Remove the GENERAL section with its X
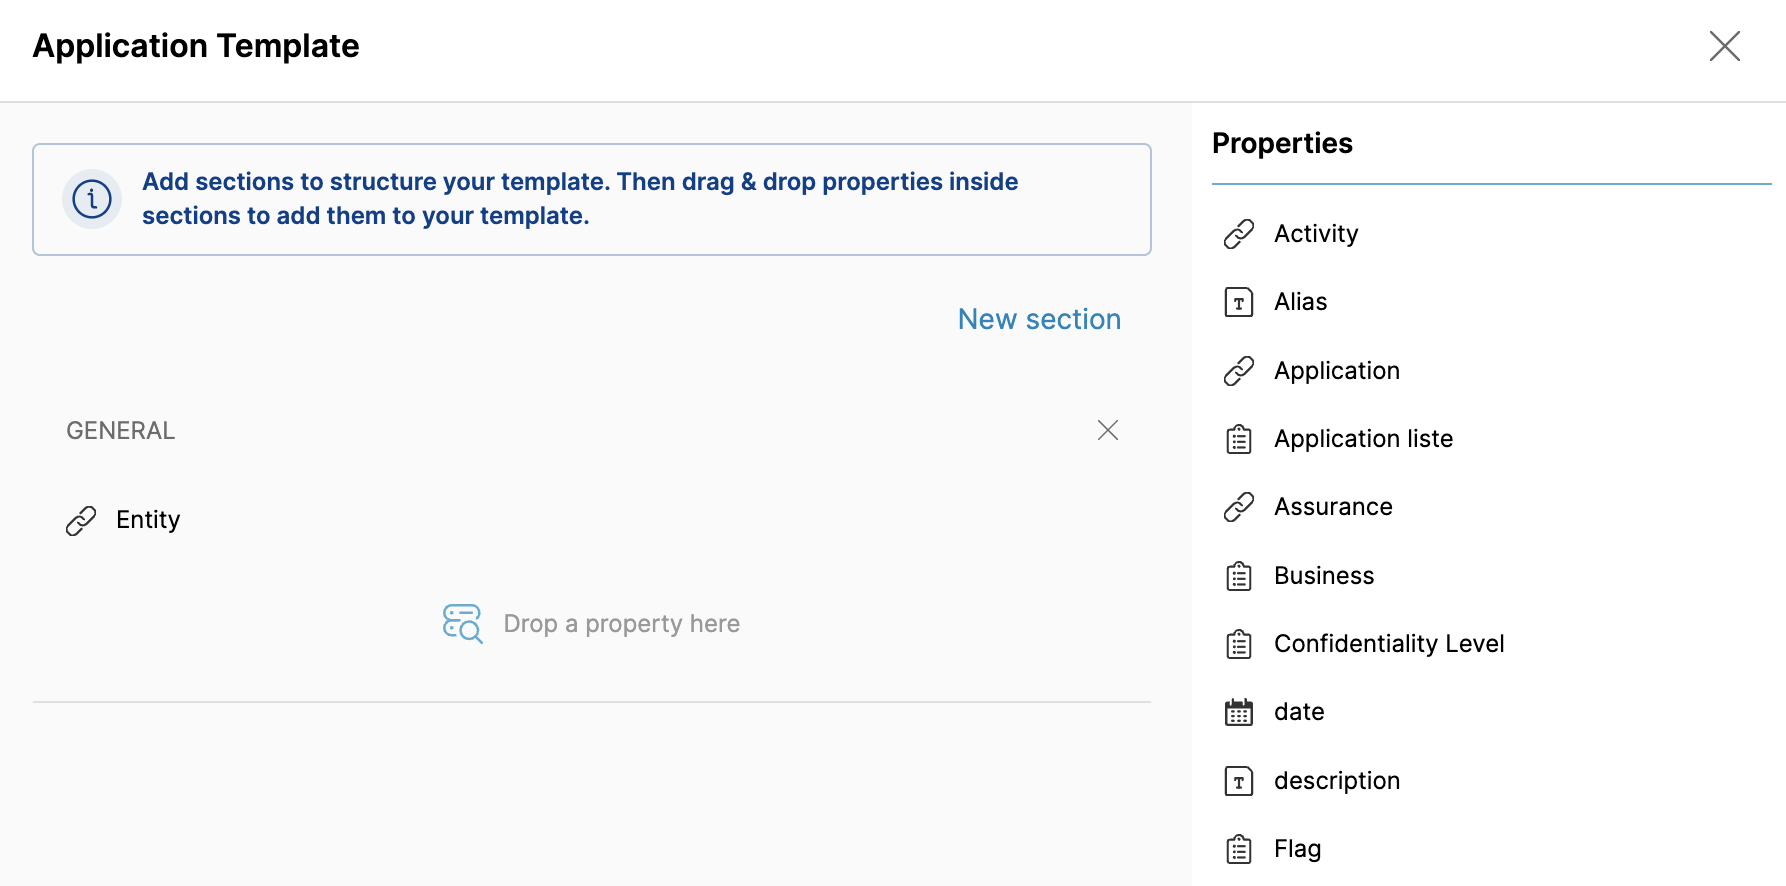Image resolution: width=1786 pixels, height=886 pixels. [x=1107, y=430]
